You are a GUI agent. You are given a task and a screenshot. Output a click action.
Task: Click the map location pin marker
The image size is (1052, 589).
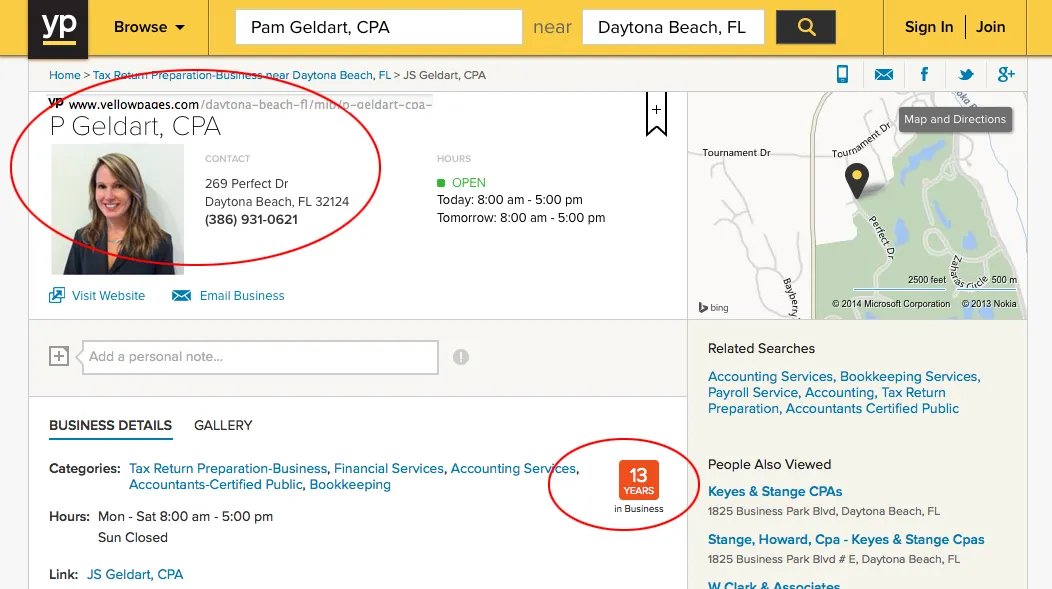(x=856, y=180)
